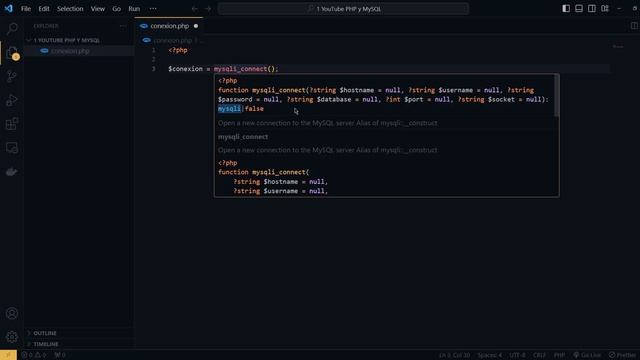Click the Go Live status button
640x360 pixels.
coord(587,355)
